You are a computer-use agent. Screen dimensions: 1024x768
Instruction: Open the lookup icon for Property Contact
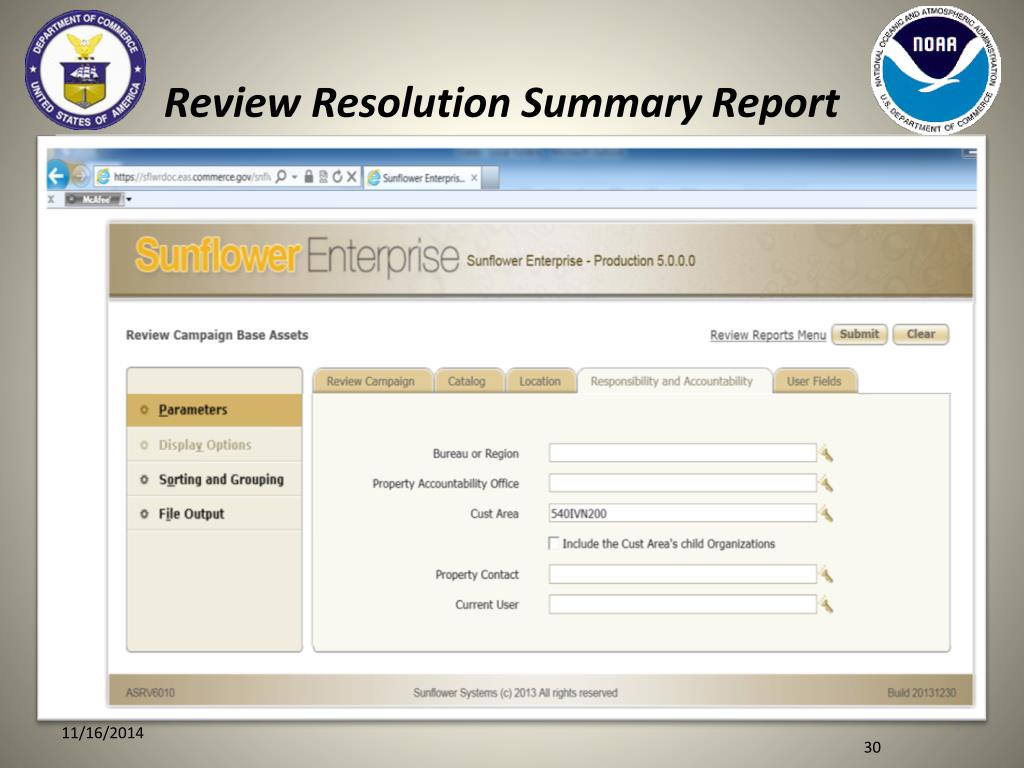[x=826, y=575]
